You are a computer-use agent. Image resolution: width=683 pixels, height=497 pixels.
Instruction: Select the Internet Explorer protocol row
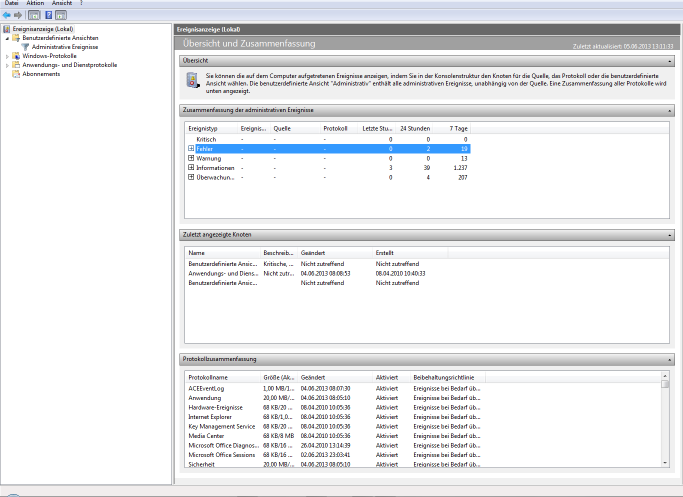[335, 417]
